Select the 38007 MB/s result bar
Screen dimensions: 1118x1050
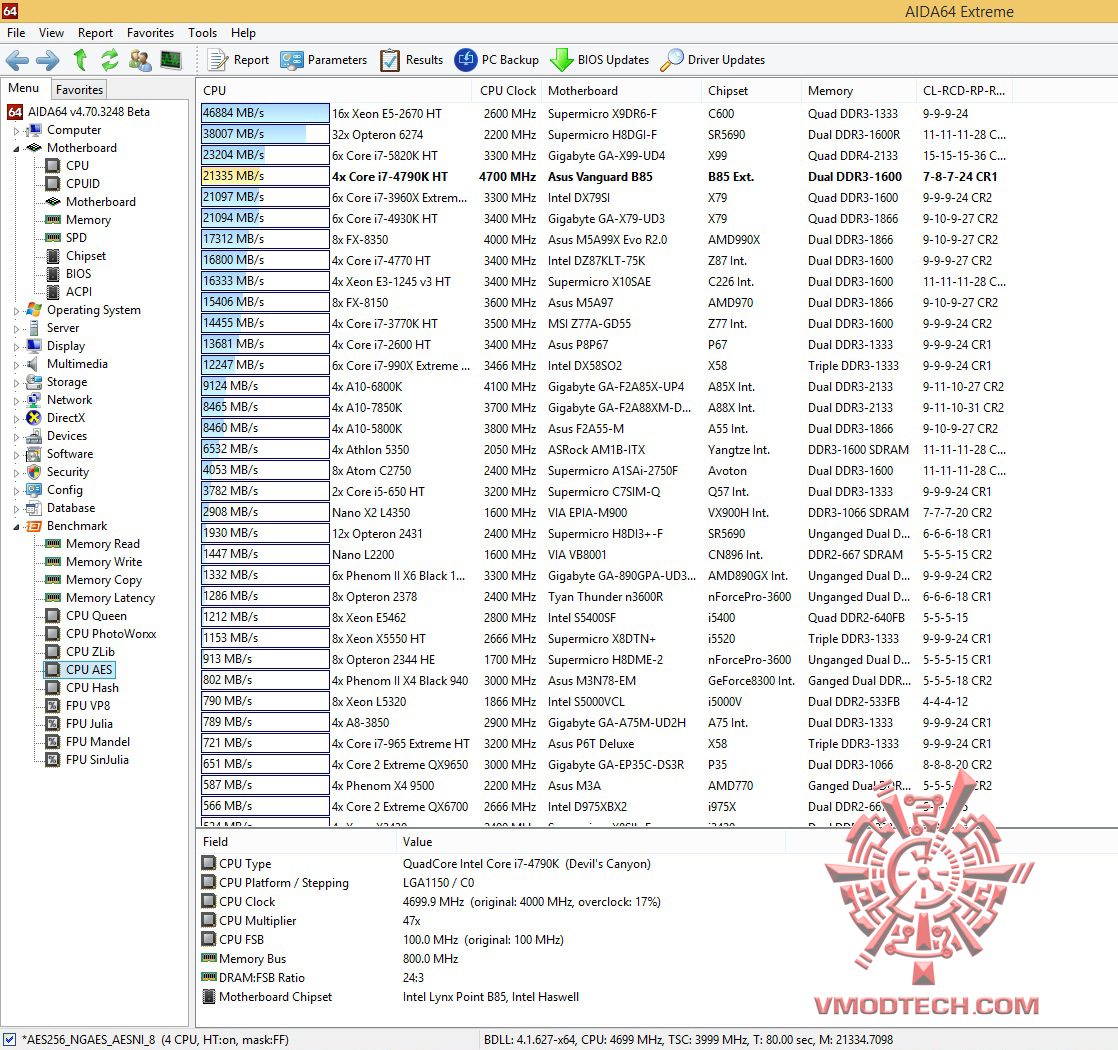[265, 134]
